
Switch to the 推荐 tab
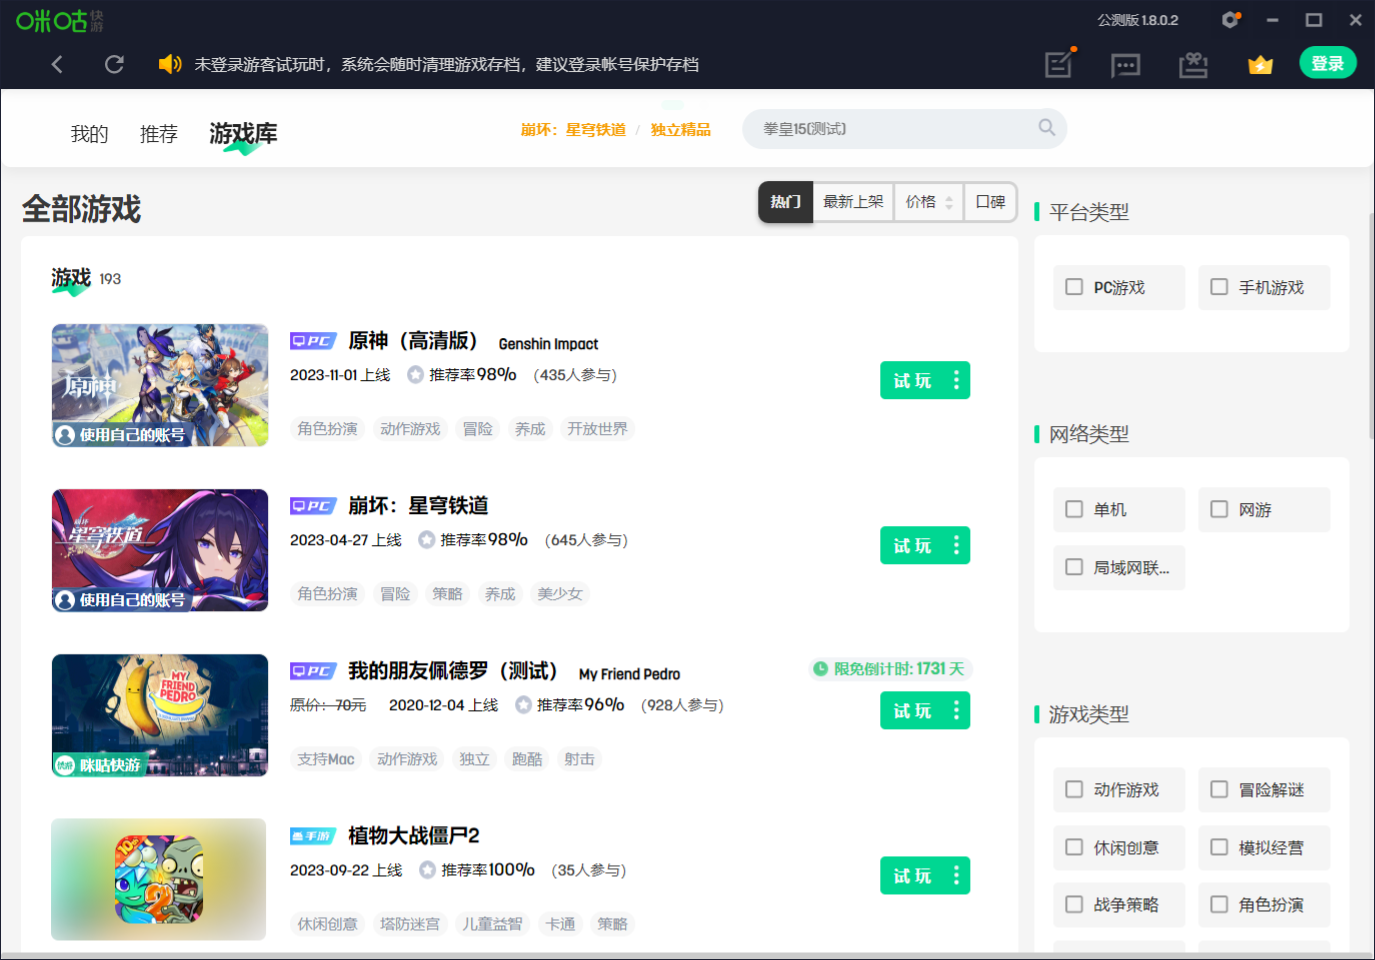point(159,134)
